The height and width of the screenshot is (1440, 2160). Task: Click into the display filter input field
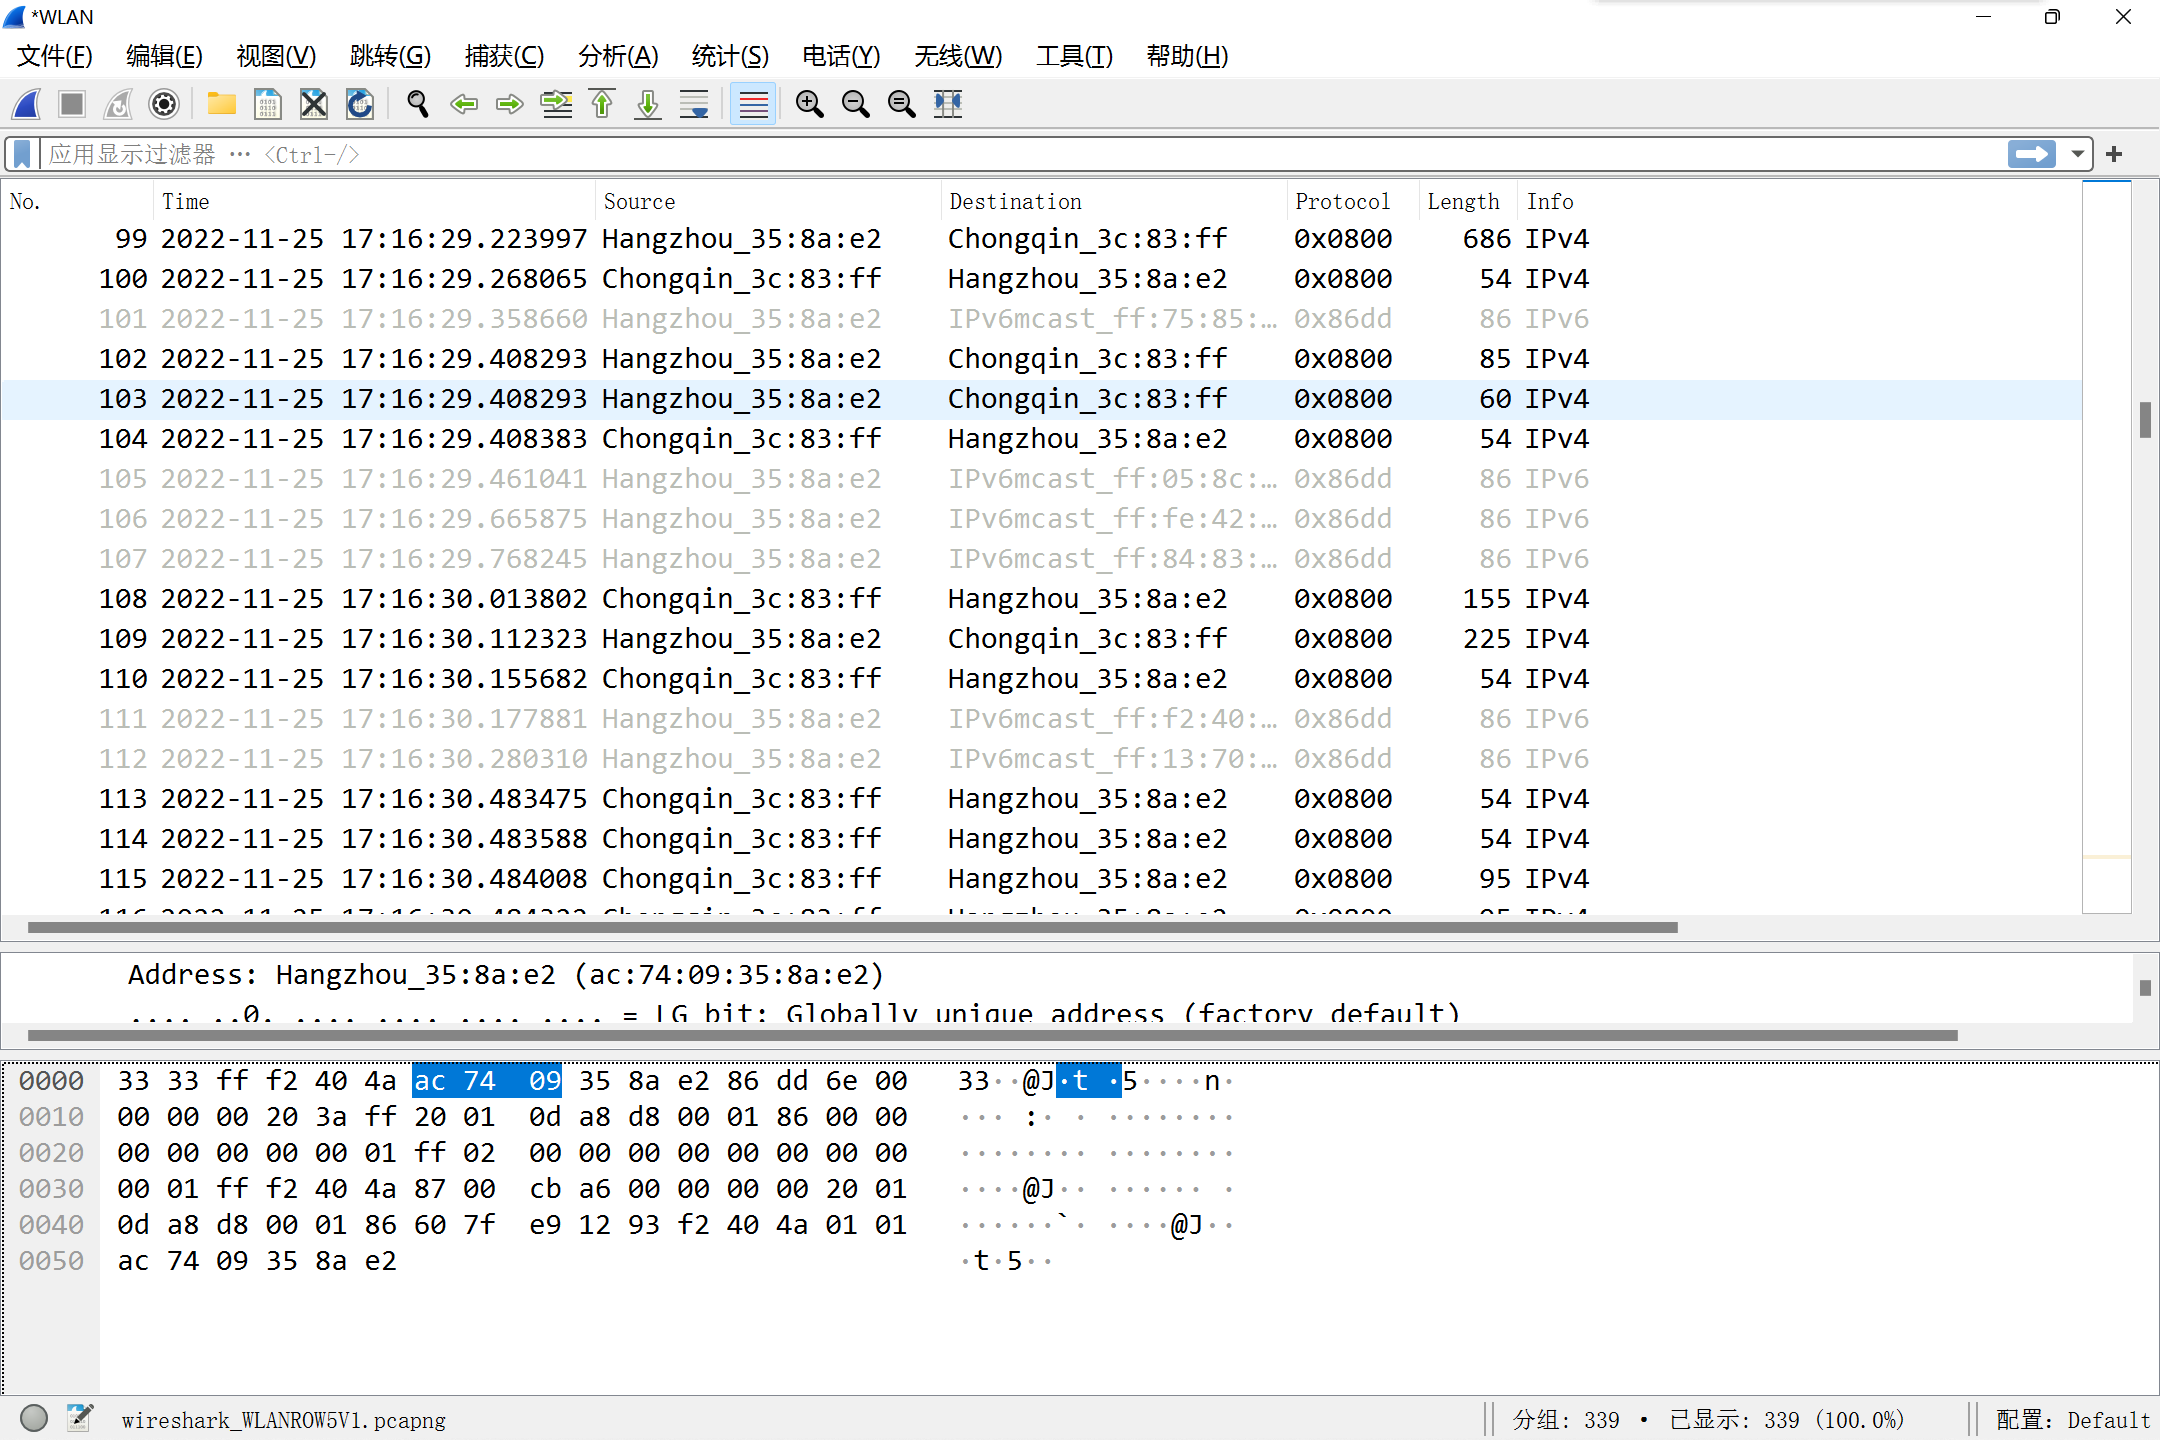tap(1020, 154)
